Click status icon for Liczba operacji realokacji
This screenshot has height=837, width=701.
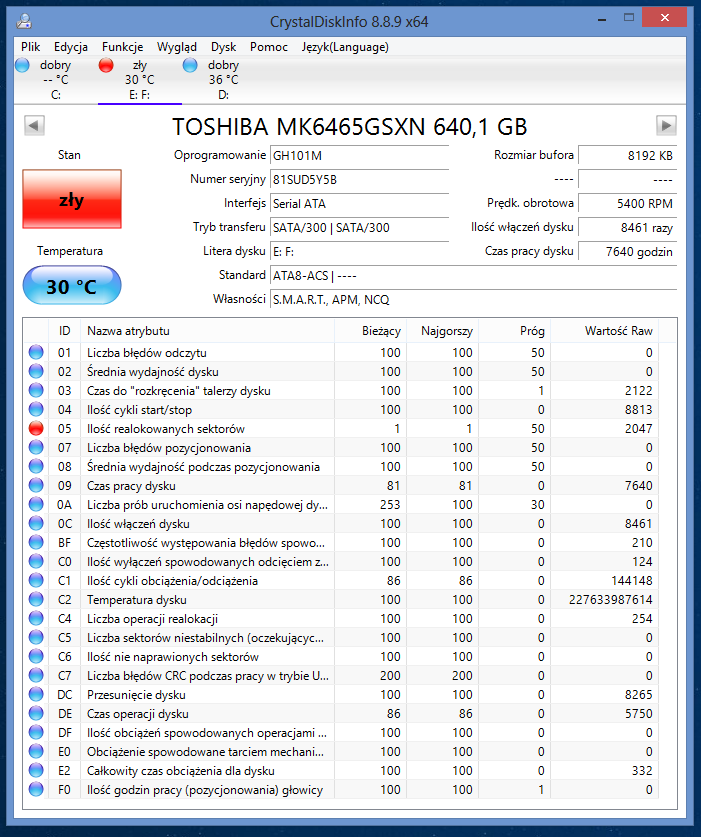pos(36,619)
